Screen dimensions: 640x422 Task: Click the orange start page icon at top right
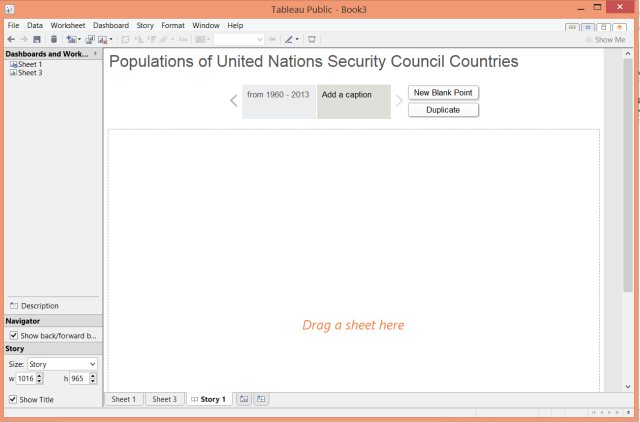pyautogui.click(x=620, y=28)
